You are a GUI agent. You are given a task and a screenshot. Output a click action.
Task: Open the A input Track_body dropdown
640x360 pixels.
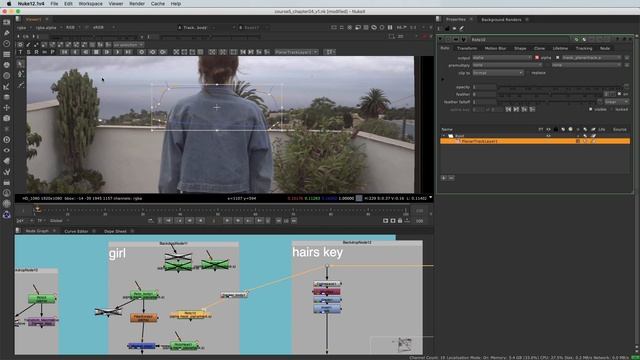coord(206,27)
